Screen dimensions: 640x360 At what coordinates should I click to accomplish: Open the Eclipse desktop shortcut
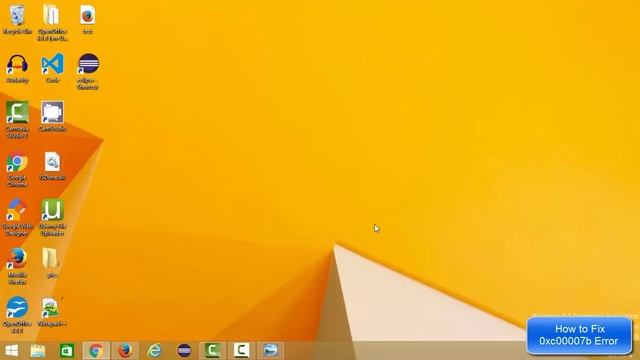pos(88,71)
